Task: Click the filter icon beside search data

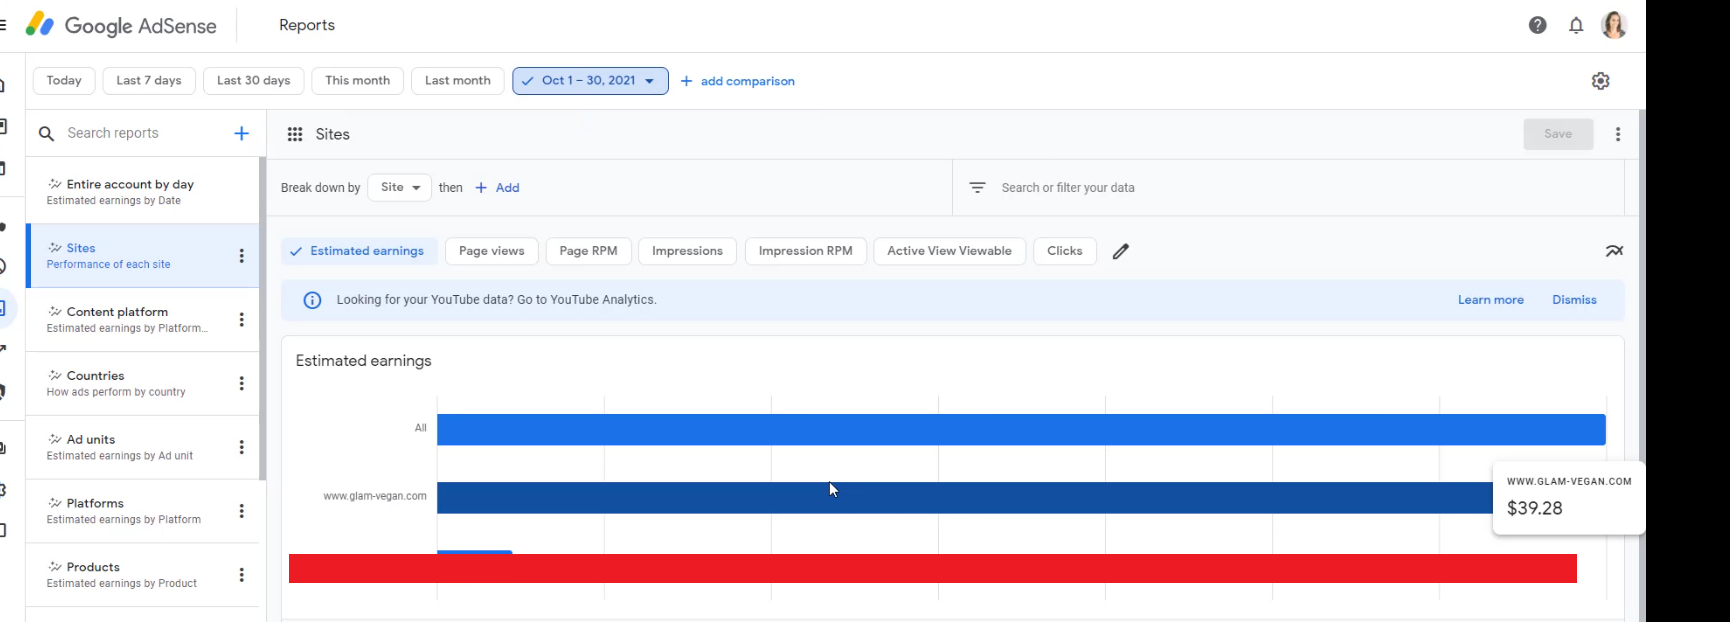Action: (977, 188)
